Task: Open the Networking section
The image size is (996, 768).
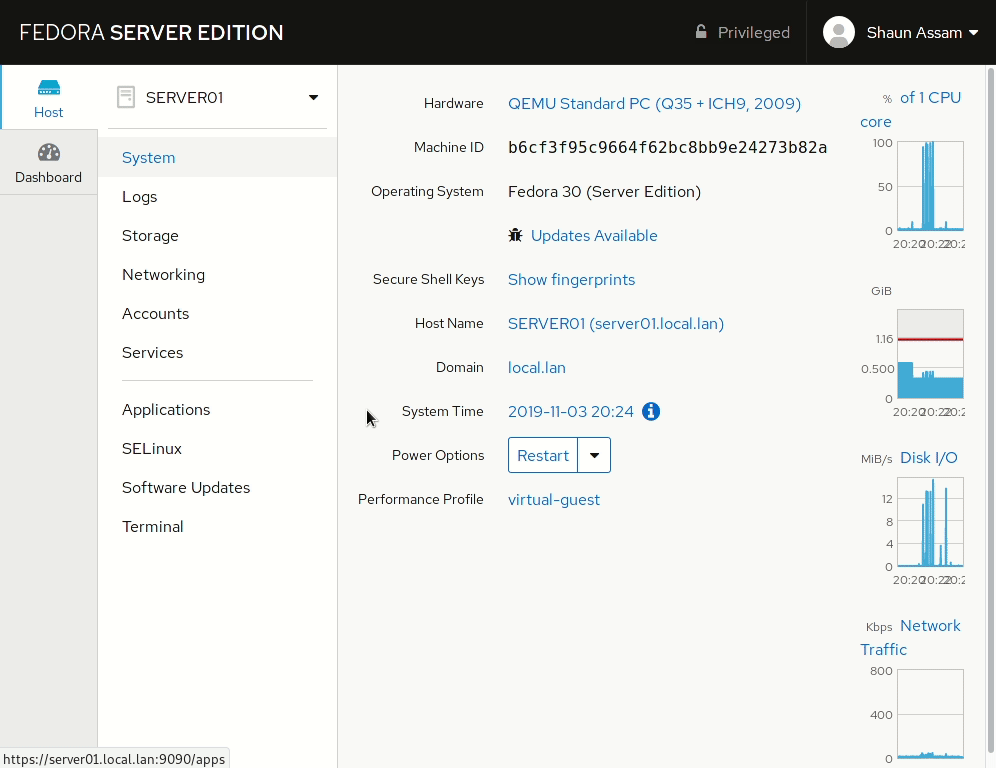Action: [163, 274]
